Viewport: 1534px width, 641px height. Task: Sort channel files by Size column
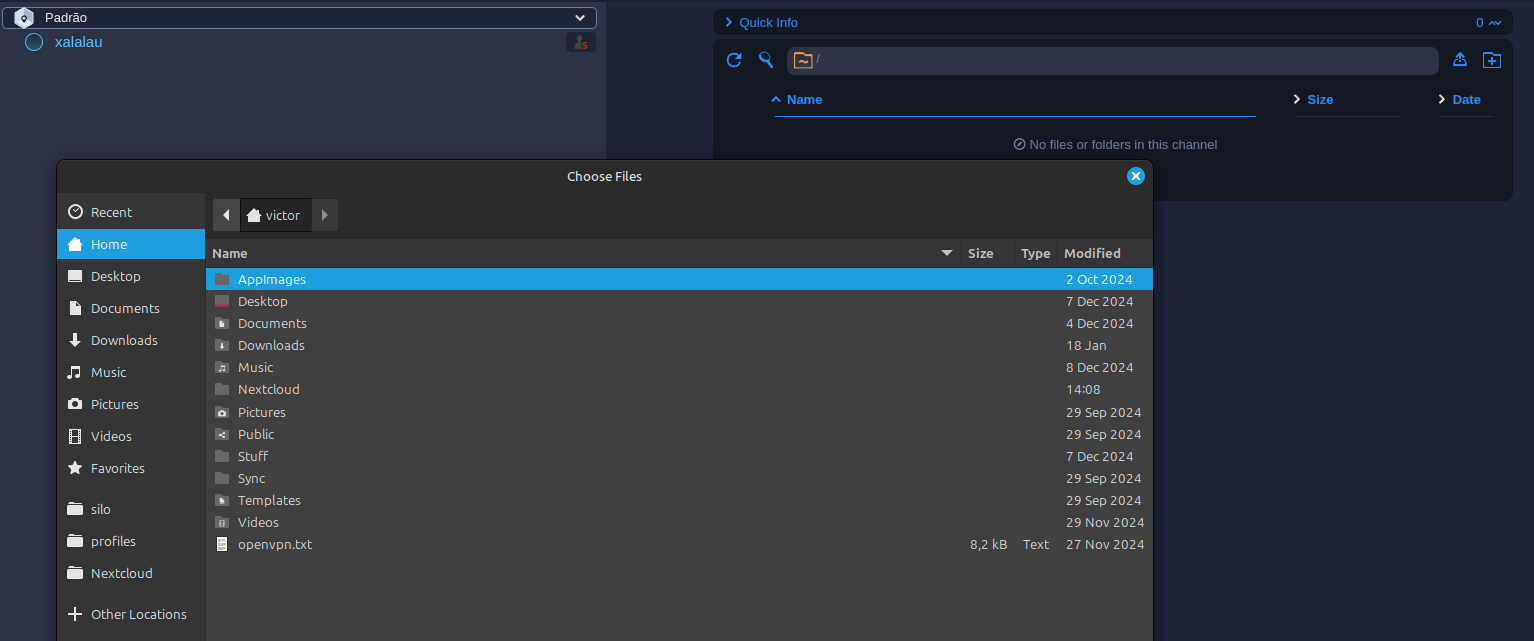coord(1319,100)
